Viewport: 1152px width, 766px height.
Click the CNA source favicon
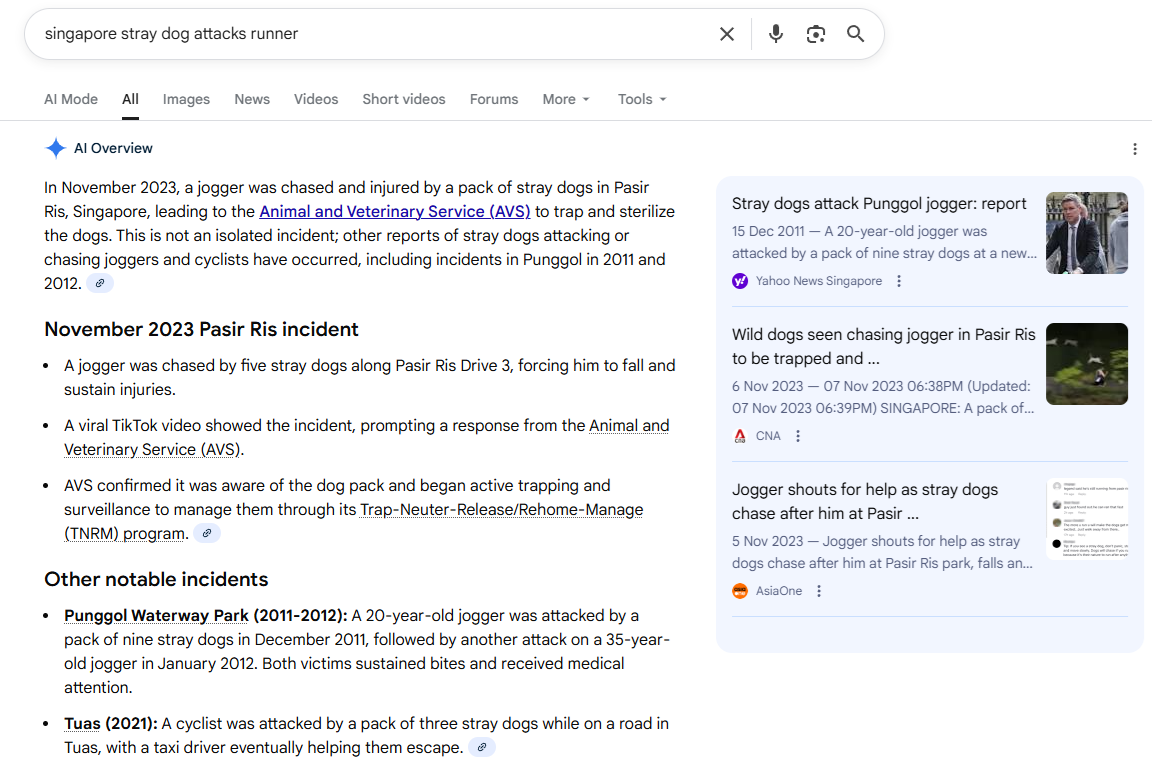(740, 436)
